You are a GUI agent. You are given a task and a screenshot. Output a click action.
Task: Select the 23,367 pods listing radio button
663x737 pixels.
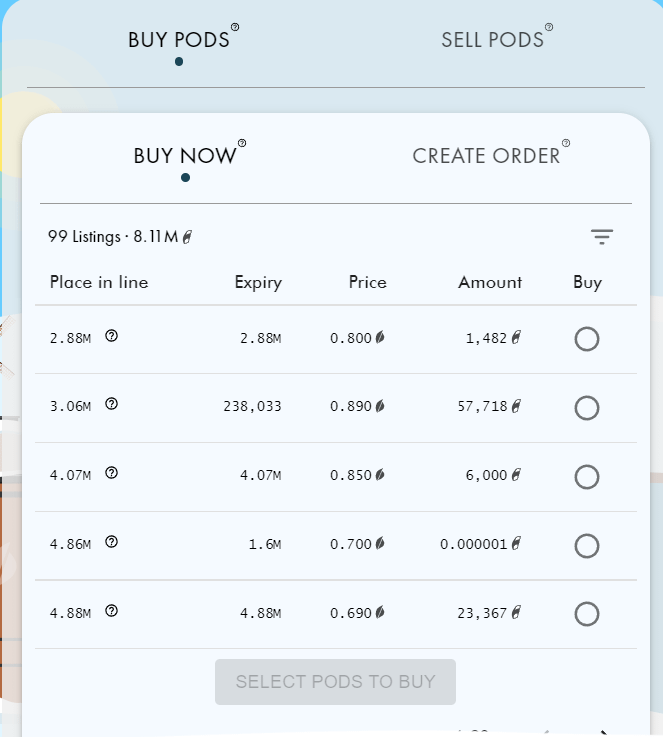pyautogui.click(x=587, y=614)
